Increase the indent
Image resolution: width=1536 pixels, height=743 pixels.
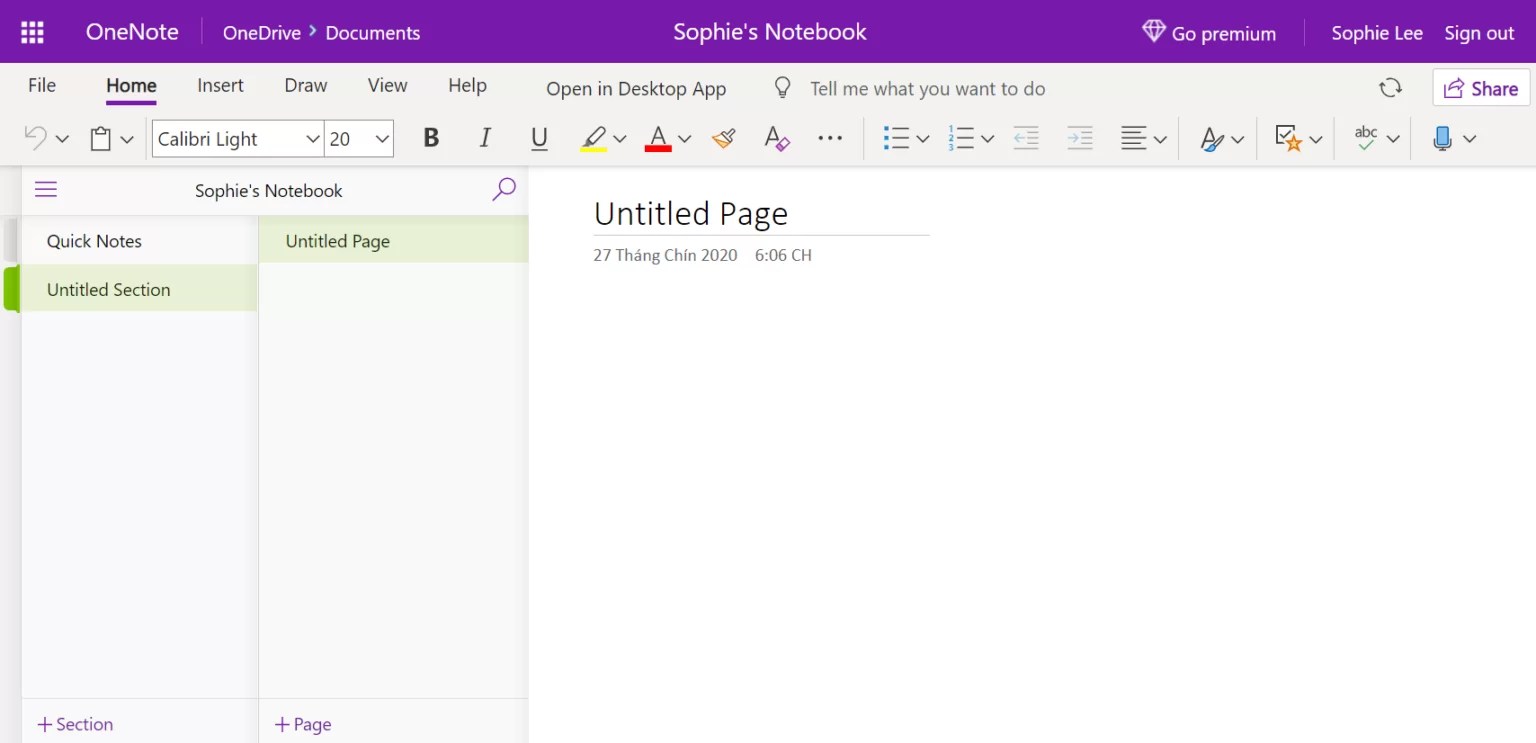[x=1080, y=139]
